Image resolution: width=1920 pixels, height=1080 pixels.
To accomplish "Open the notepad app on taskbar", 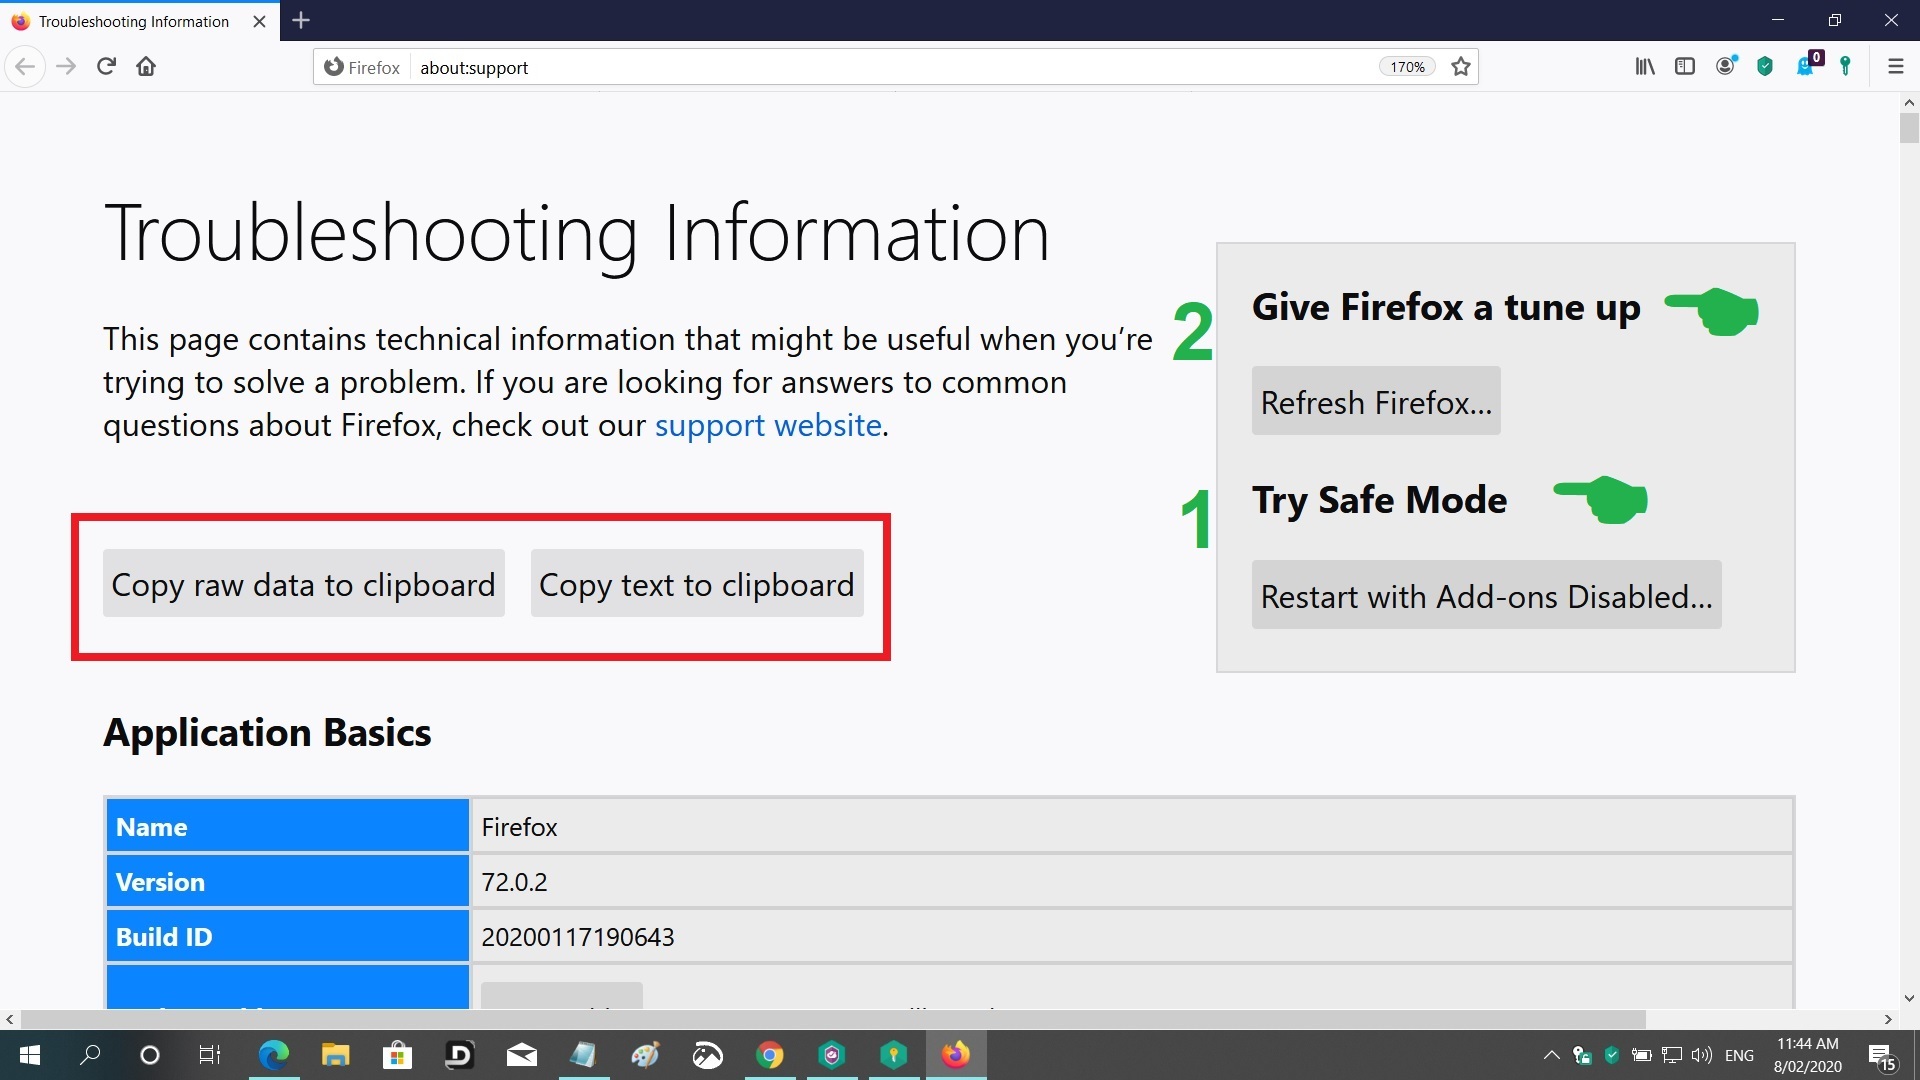I will click(x=583, y=1055).
